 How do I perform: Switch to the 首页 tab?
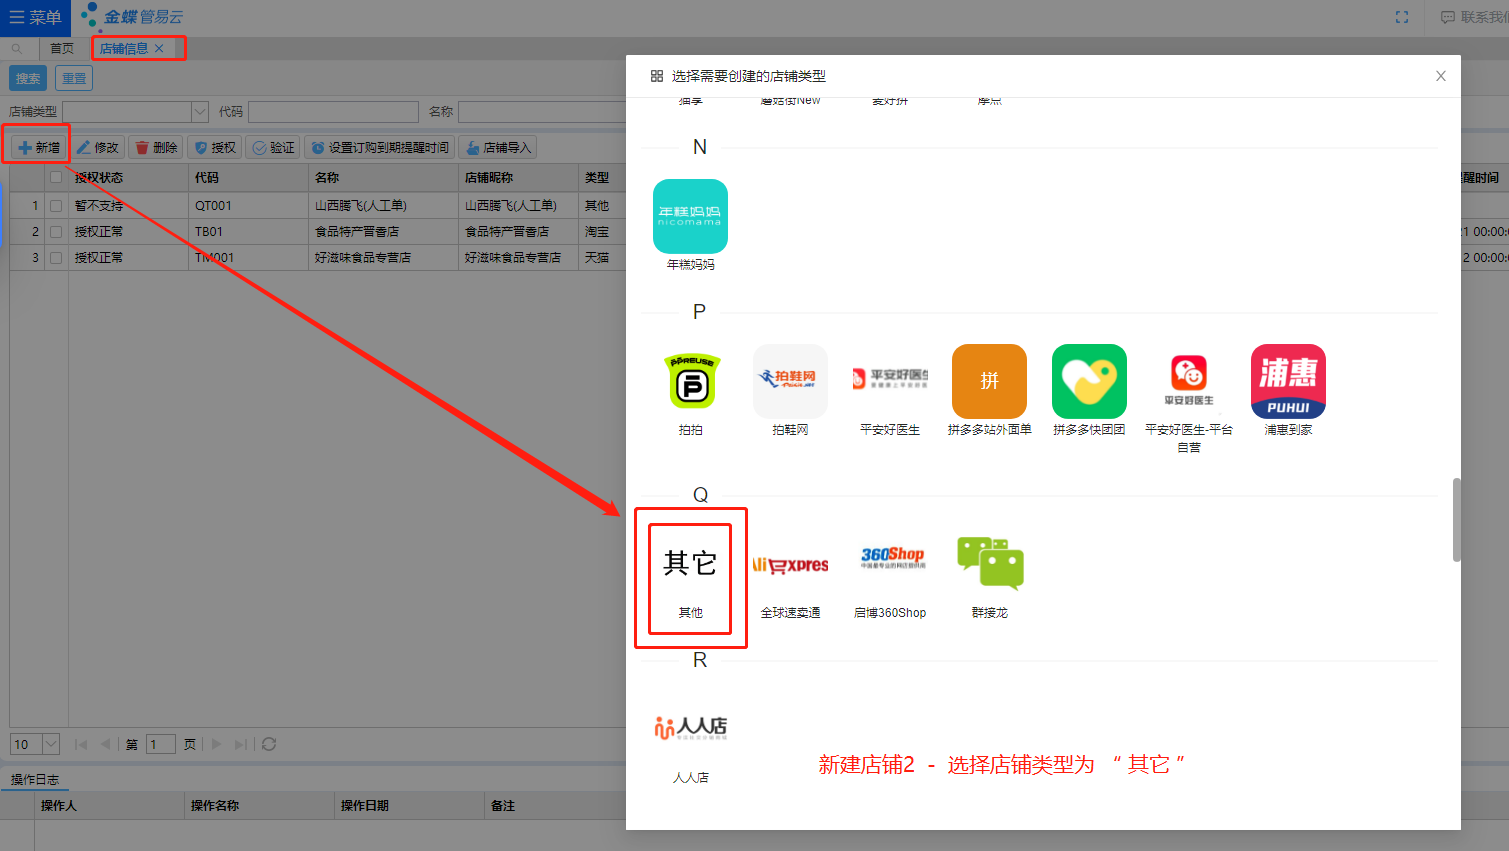pyautogui.click(x=62, y=48)
